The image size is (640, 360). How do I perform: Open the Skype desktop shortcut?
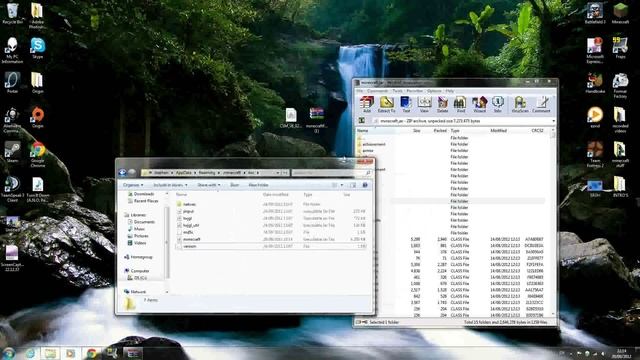38,48
